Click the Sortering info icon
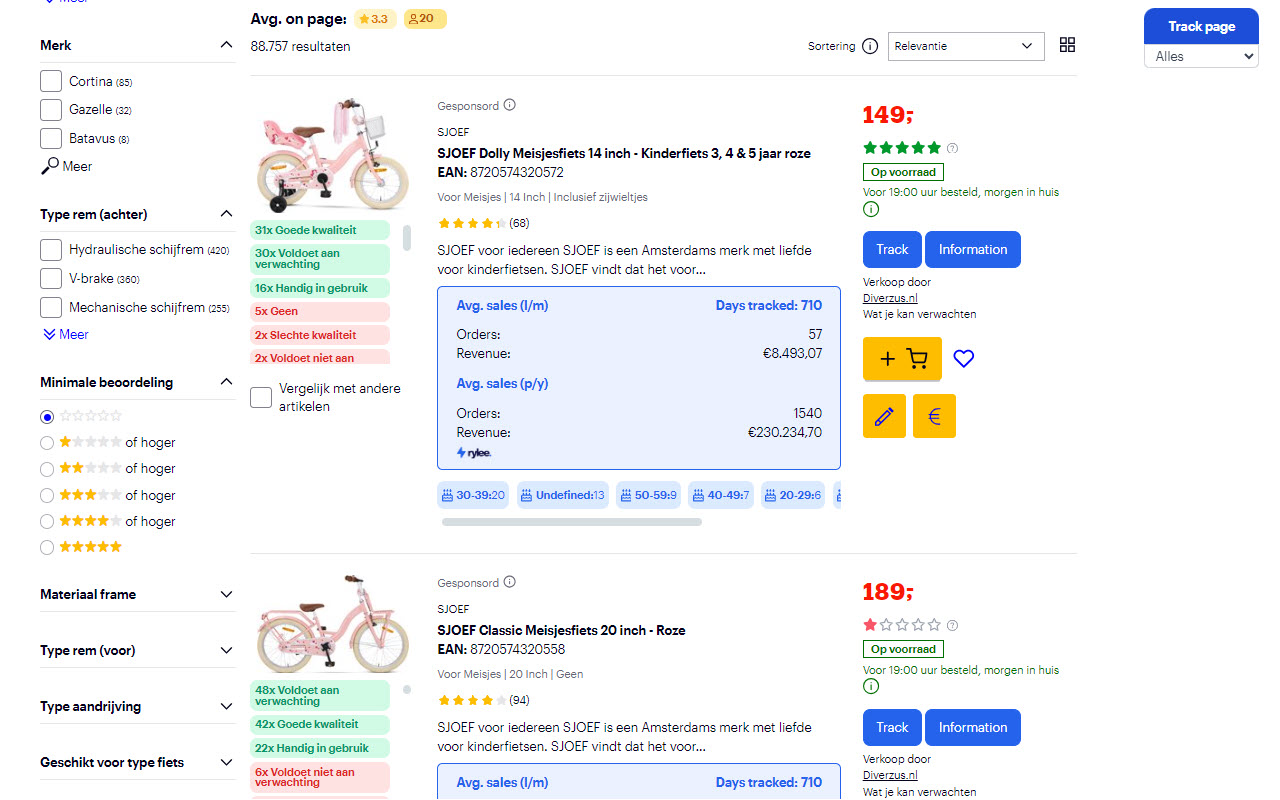This screenshot has width=1280, height=800. coord(870,46)
